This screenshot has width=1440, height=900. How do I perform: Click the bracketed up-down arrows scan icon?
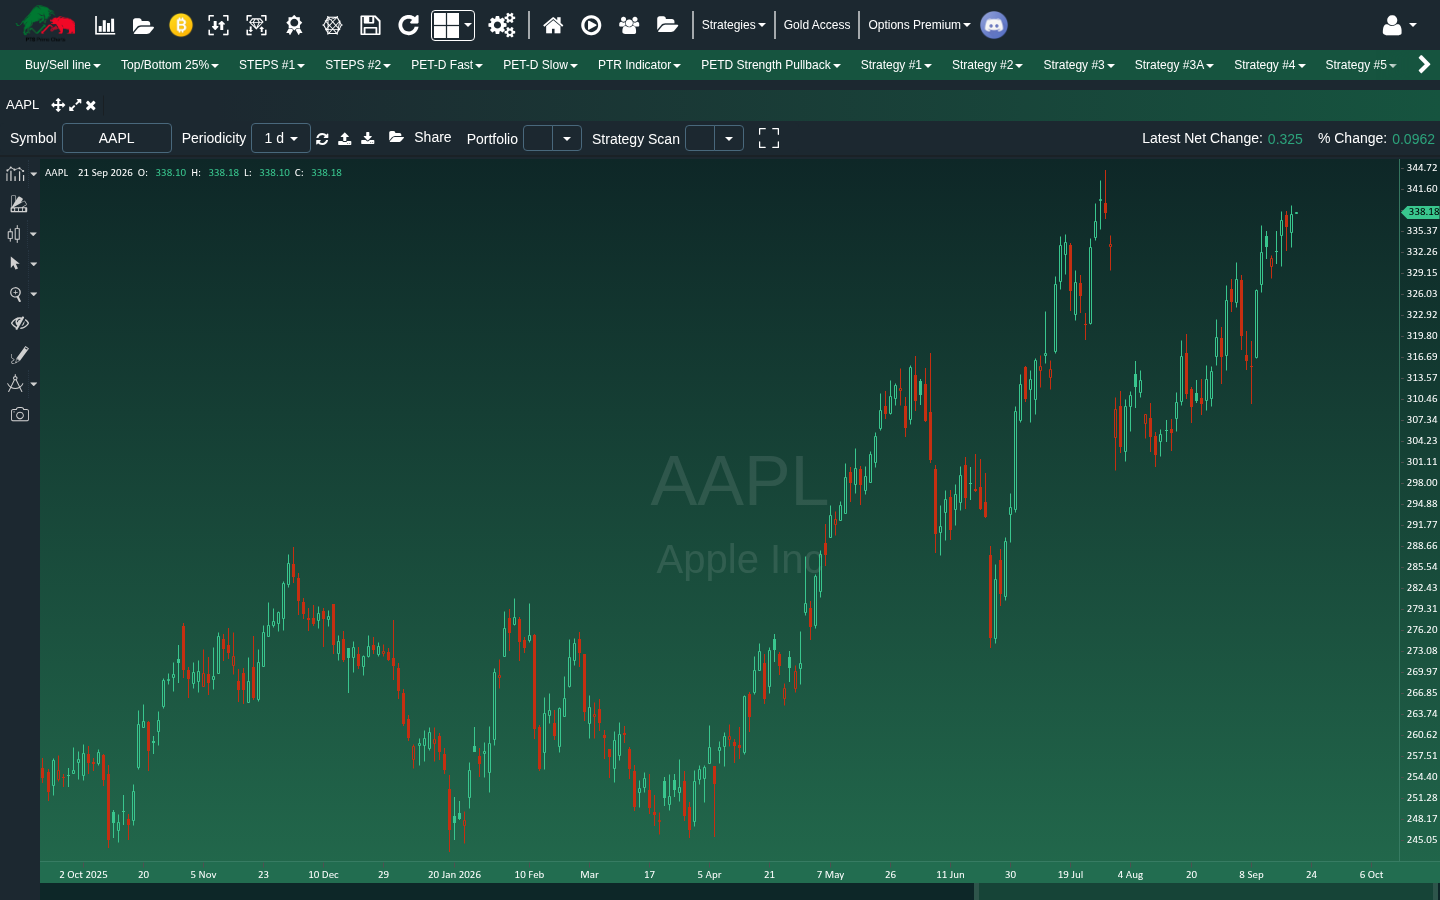coord(218,25)
